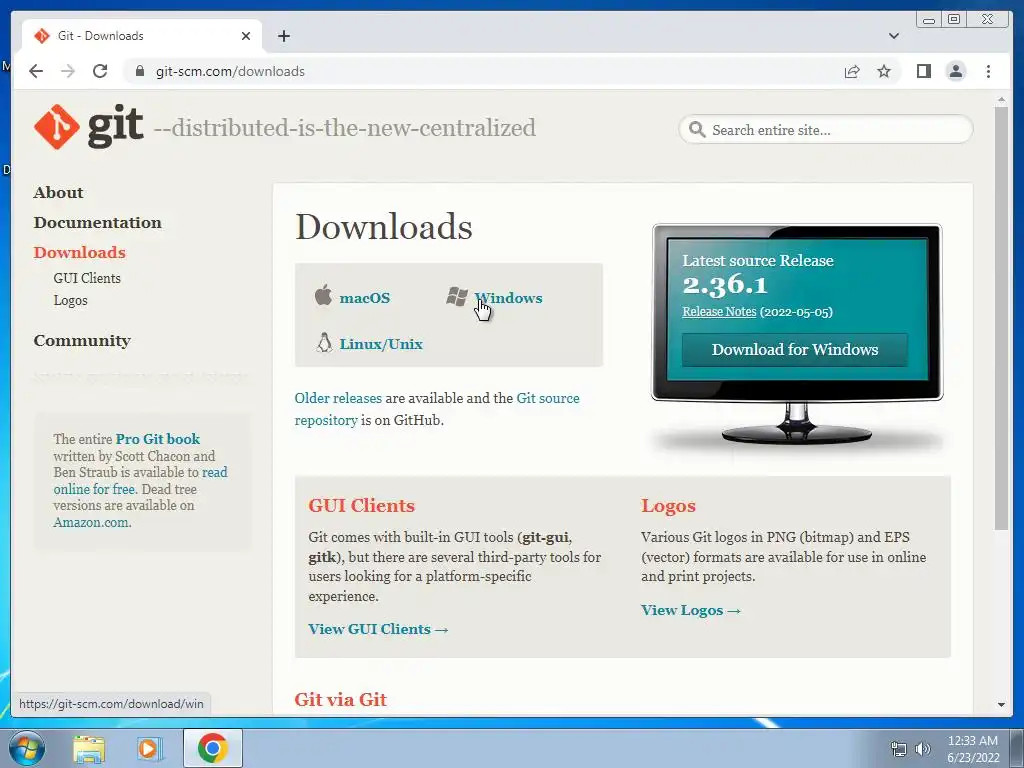Screen dimensions: 1024x768
Task: Bookmark this page with the star icon
Action: 884,71
